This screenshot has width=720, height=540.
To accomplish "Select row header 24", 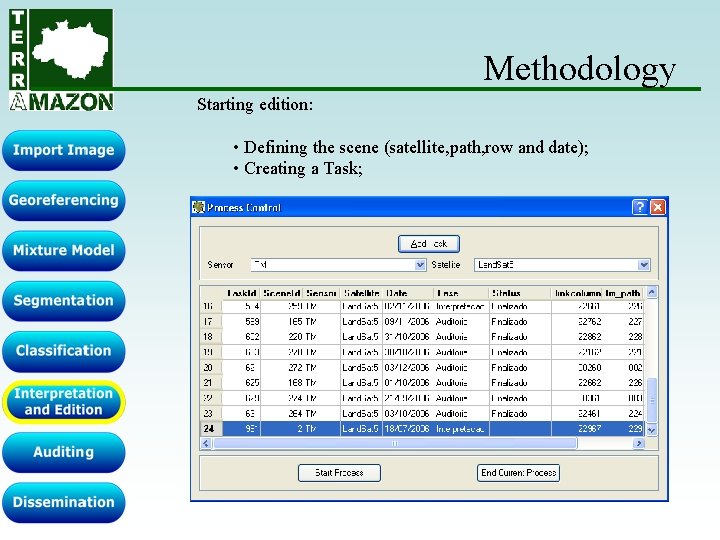I will (x=211, y=428).
